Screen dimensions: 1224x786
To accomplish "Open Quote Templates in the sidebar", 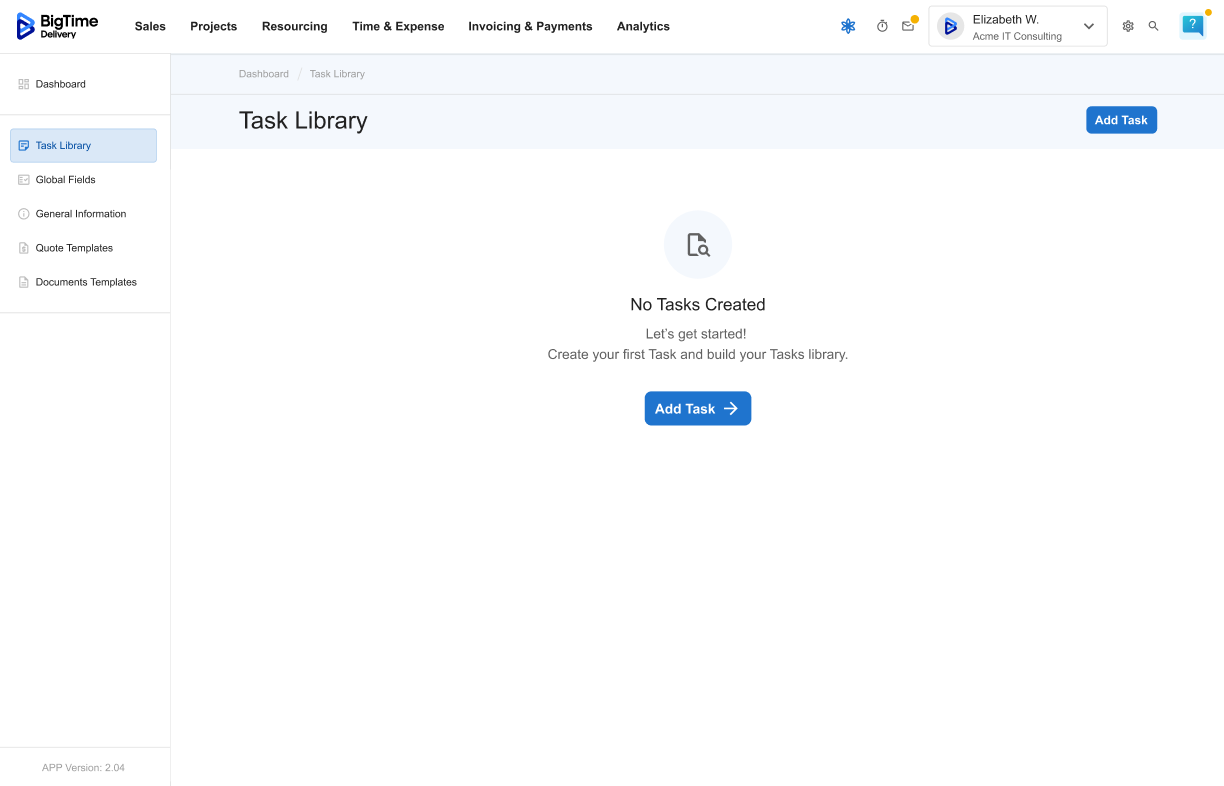I will [x=74, y=248].
